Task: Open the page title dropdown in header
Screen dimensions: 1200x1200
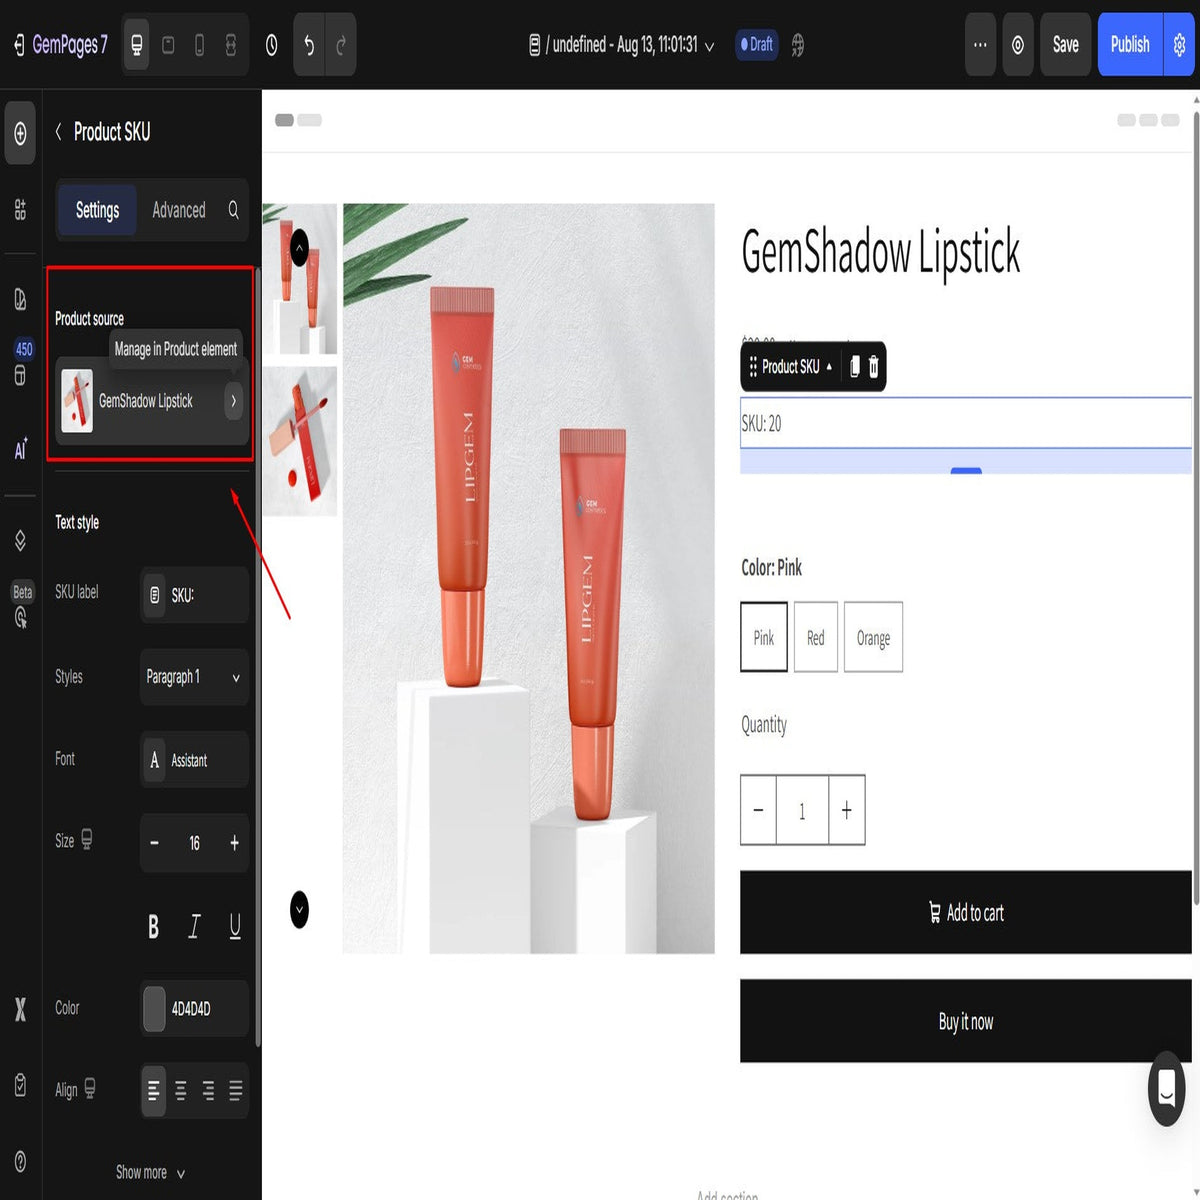Action: pos(621,45)
